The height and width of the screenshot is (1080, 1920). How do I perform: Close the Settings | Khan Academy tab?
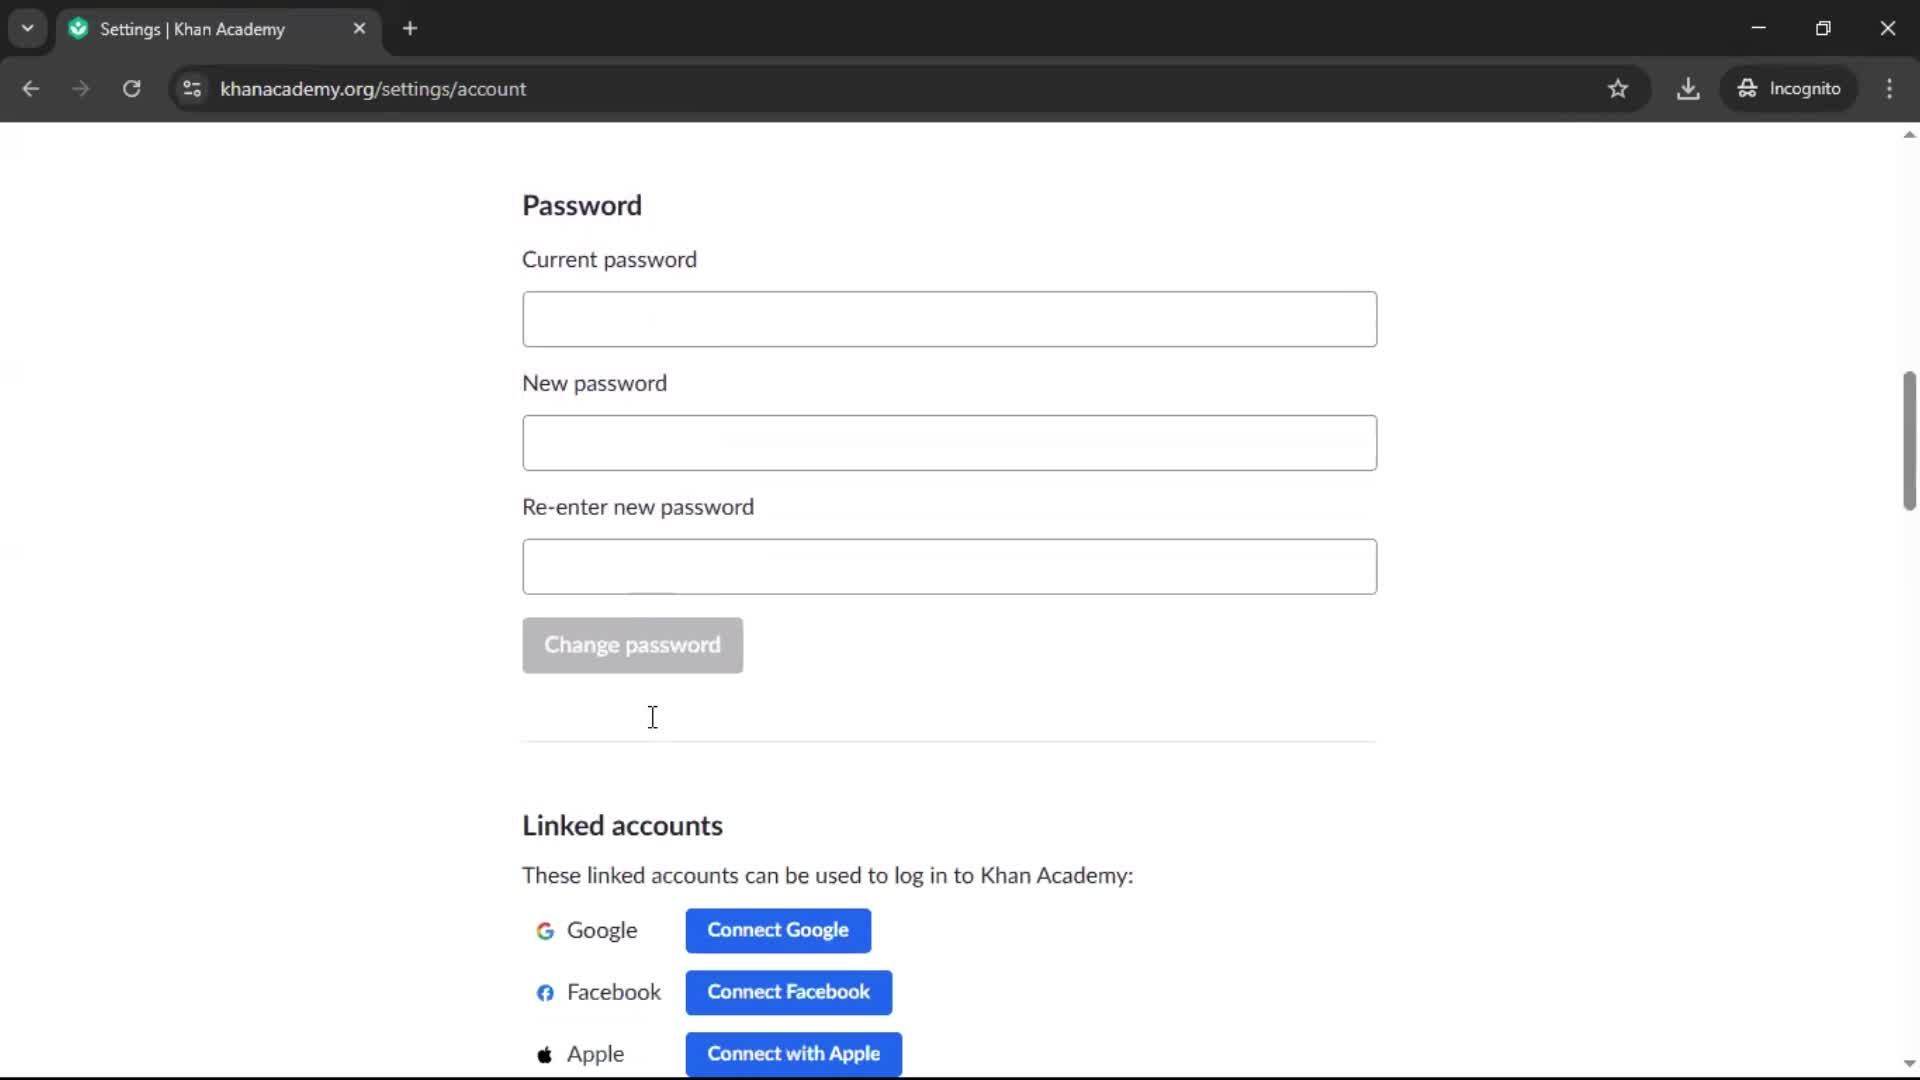point(359,29)
